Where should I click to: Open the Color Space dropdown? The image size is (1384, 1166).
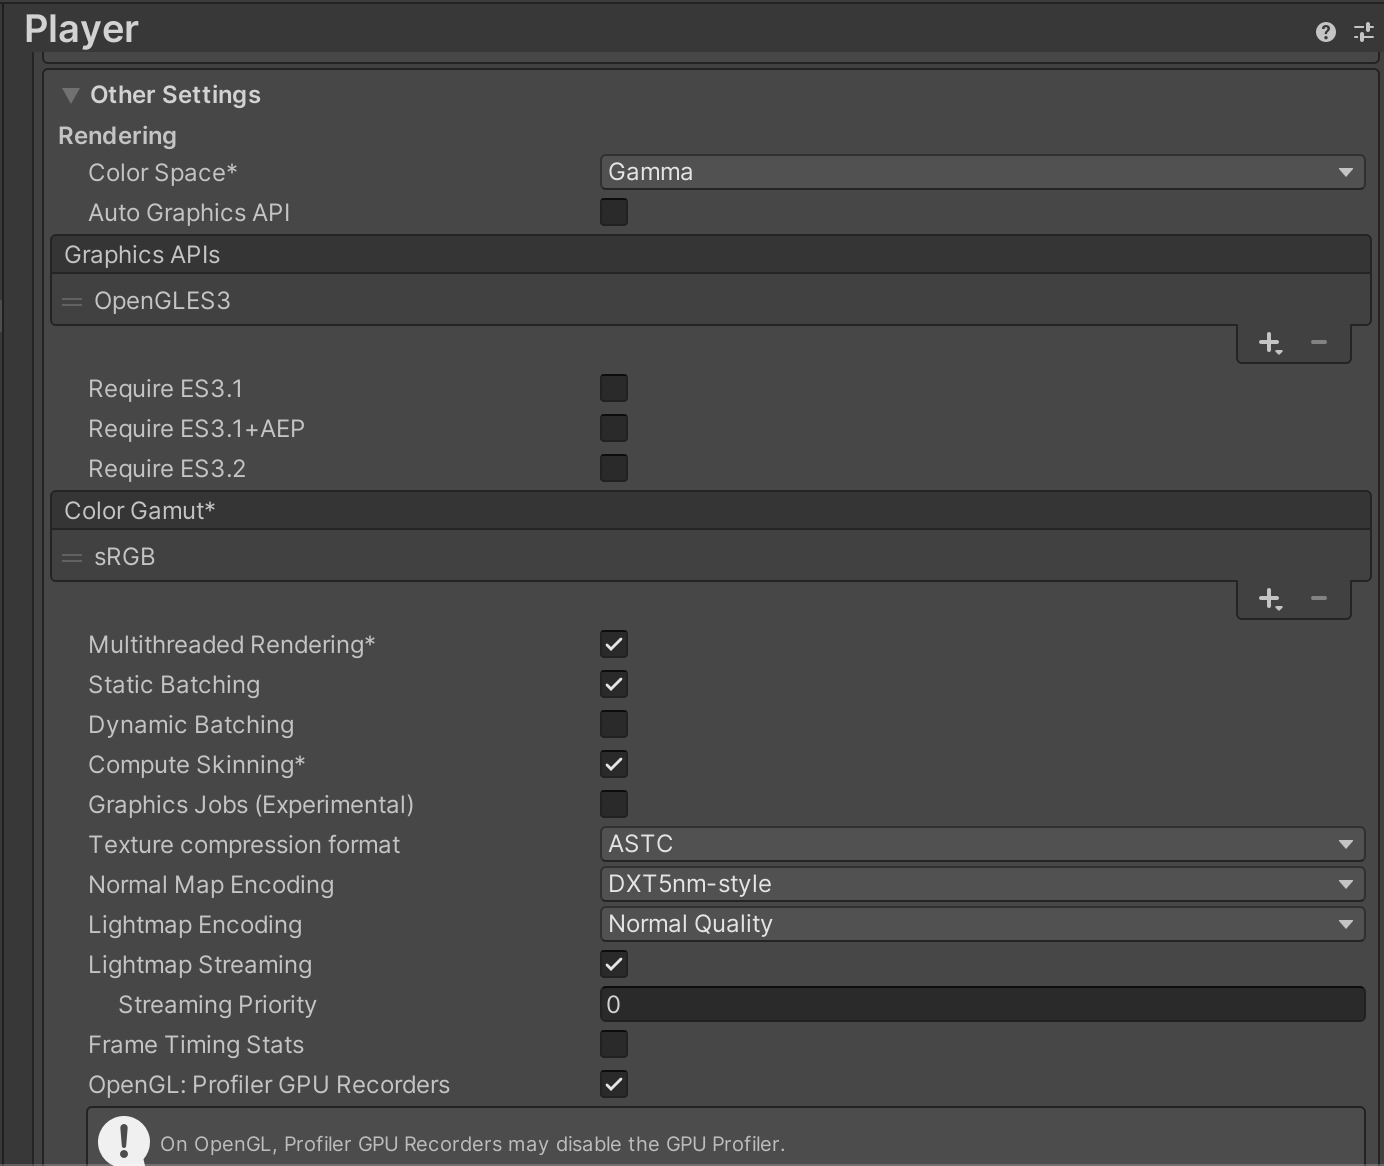pyautogui.click(x=981, y=172)
